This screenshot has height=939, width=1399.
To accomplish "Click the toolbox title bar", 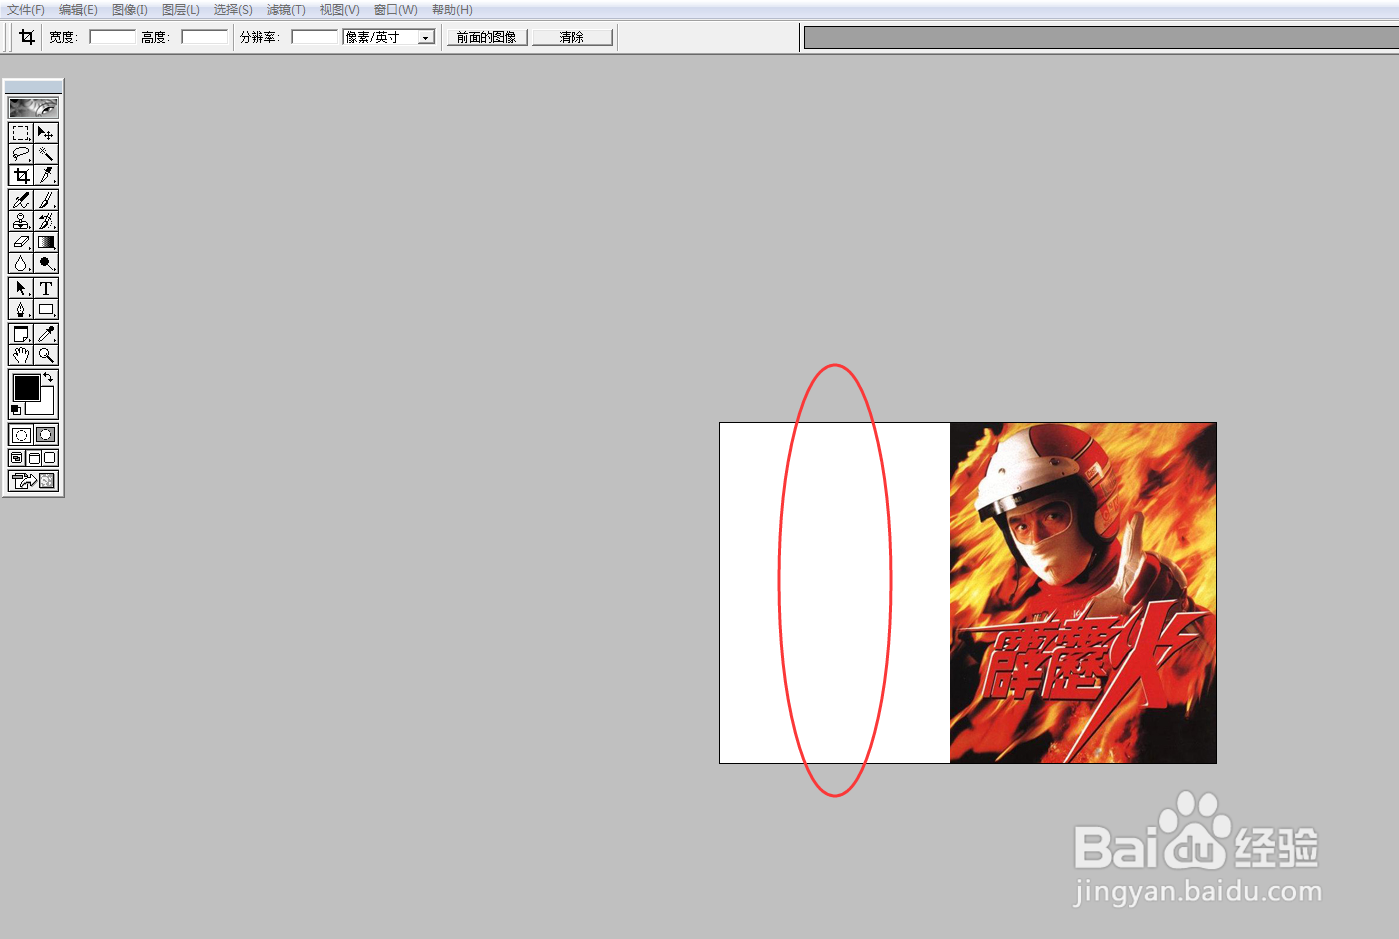I will point(33,87).
